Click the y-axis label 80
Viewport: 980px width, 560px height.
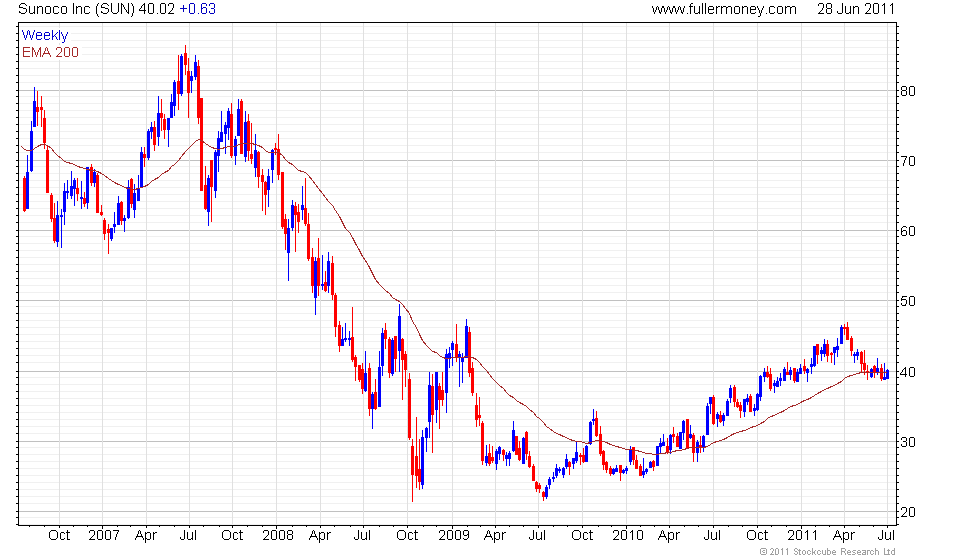click(x=908, y=91)
